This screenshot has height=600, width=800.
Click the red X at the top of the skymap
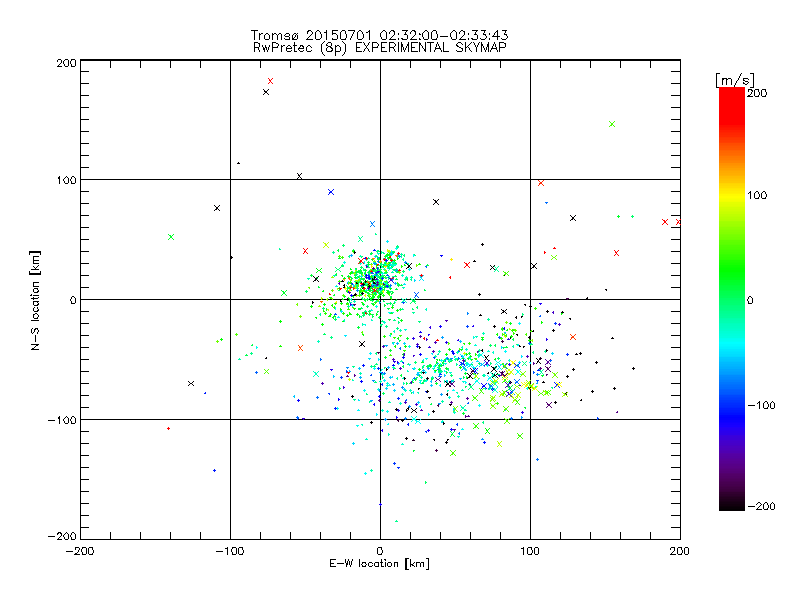[270, 81]
